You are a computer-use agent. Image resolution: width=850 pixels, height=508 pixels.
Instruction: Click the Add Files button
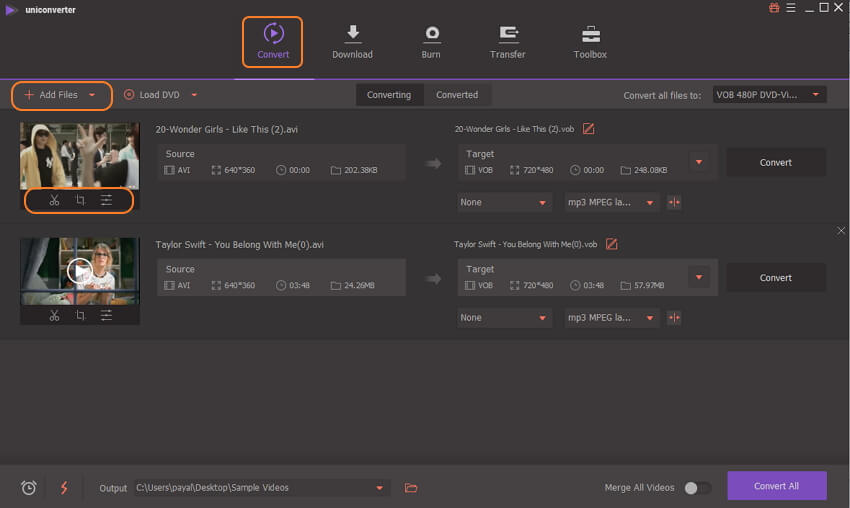pos(52,95)
